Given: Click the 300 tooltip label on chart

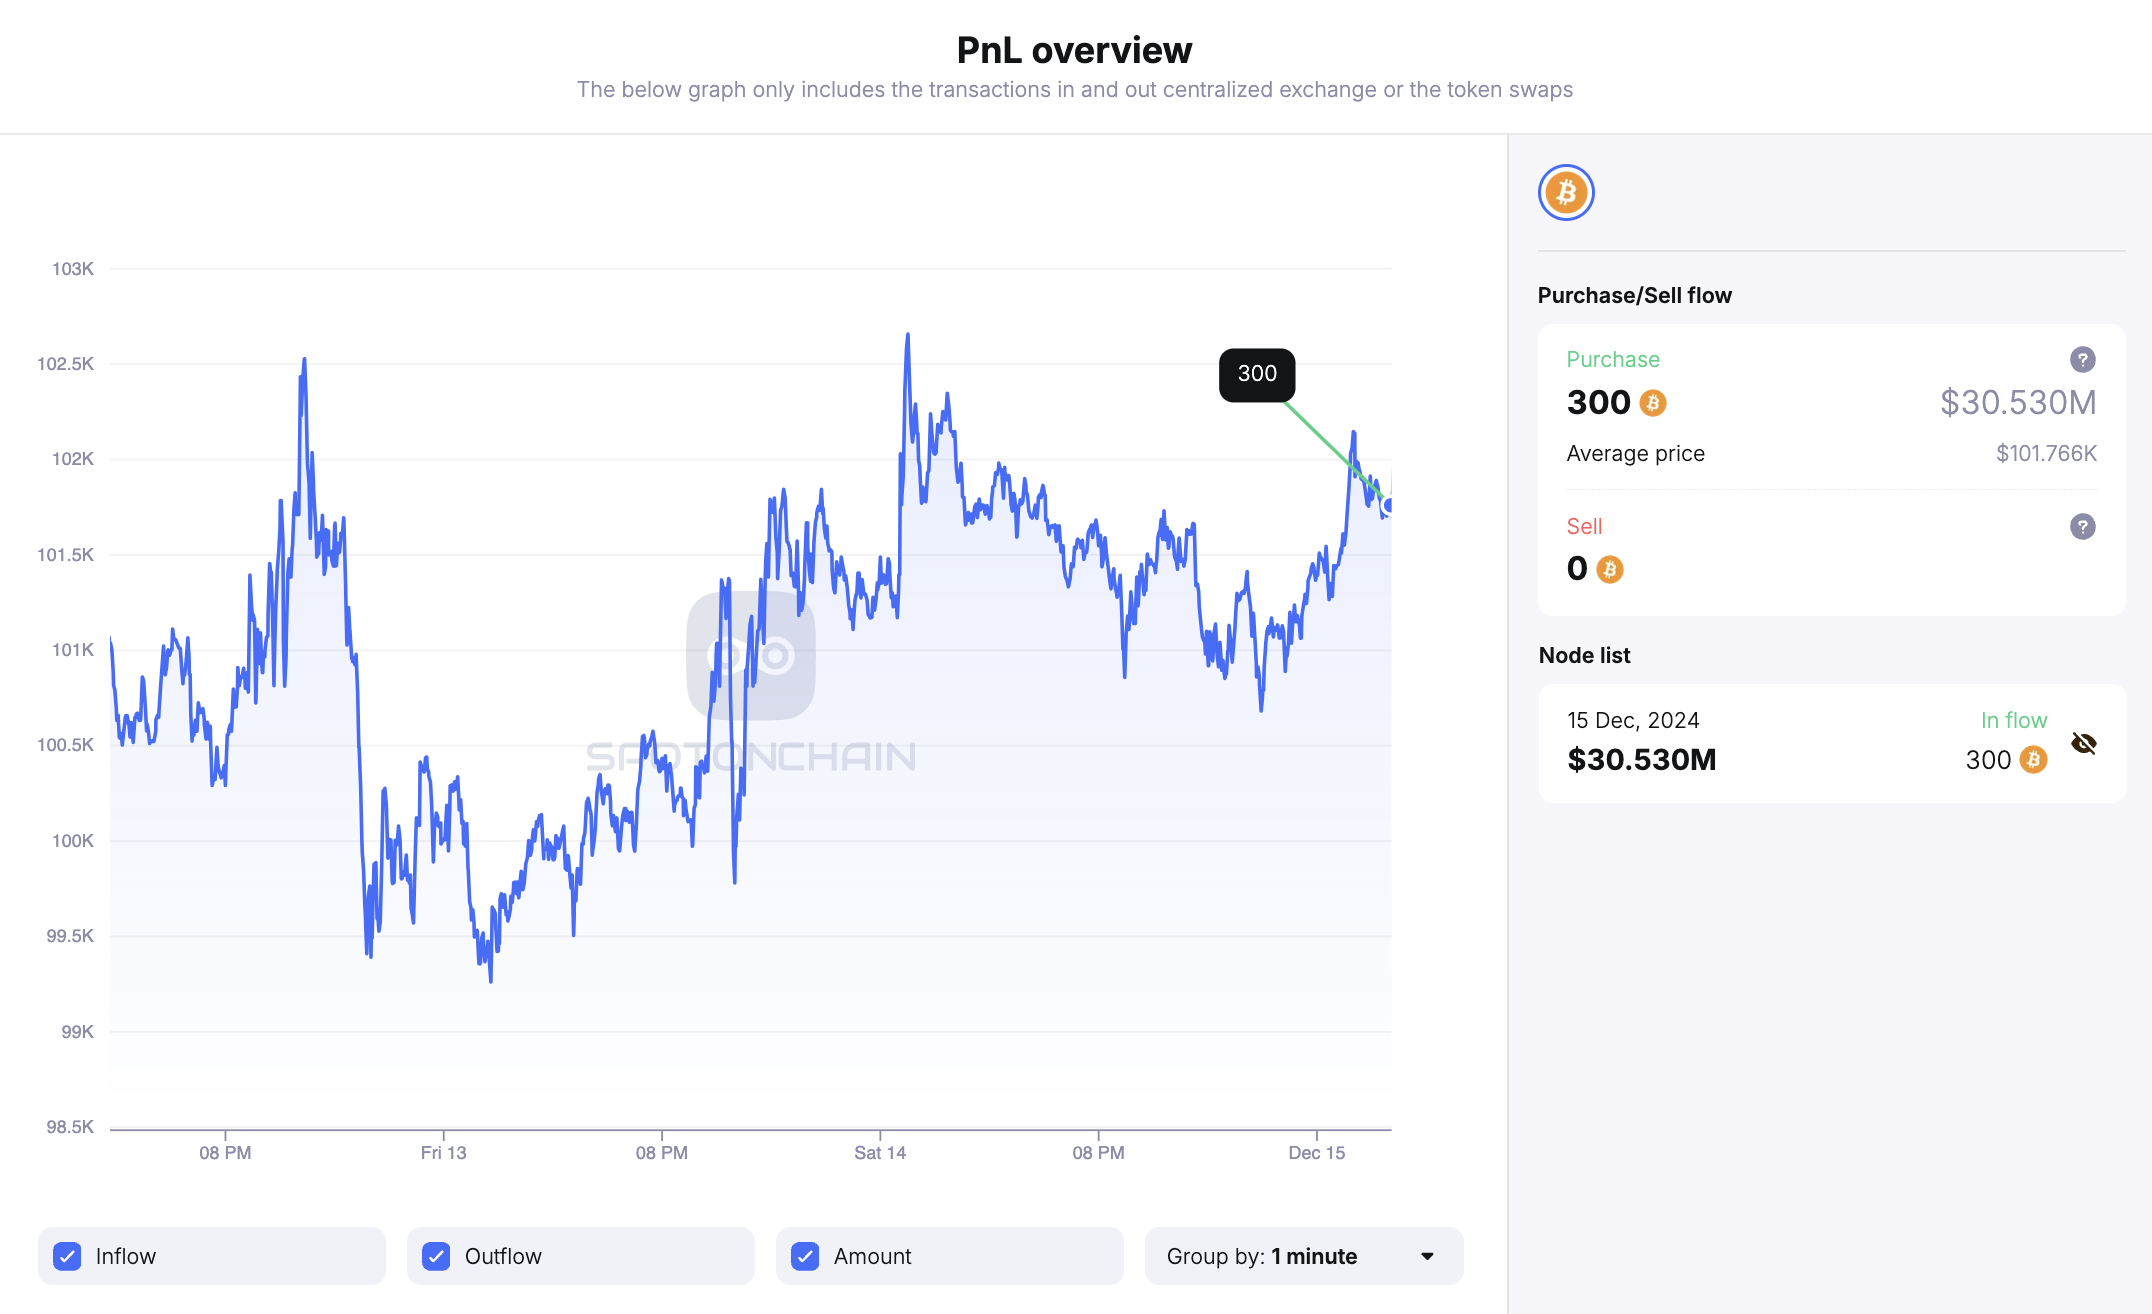Looking at the screenshot, I should (1257, 374).
